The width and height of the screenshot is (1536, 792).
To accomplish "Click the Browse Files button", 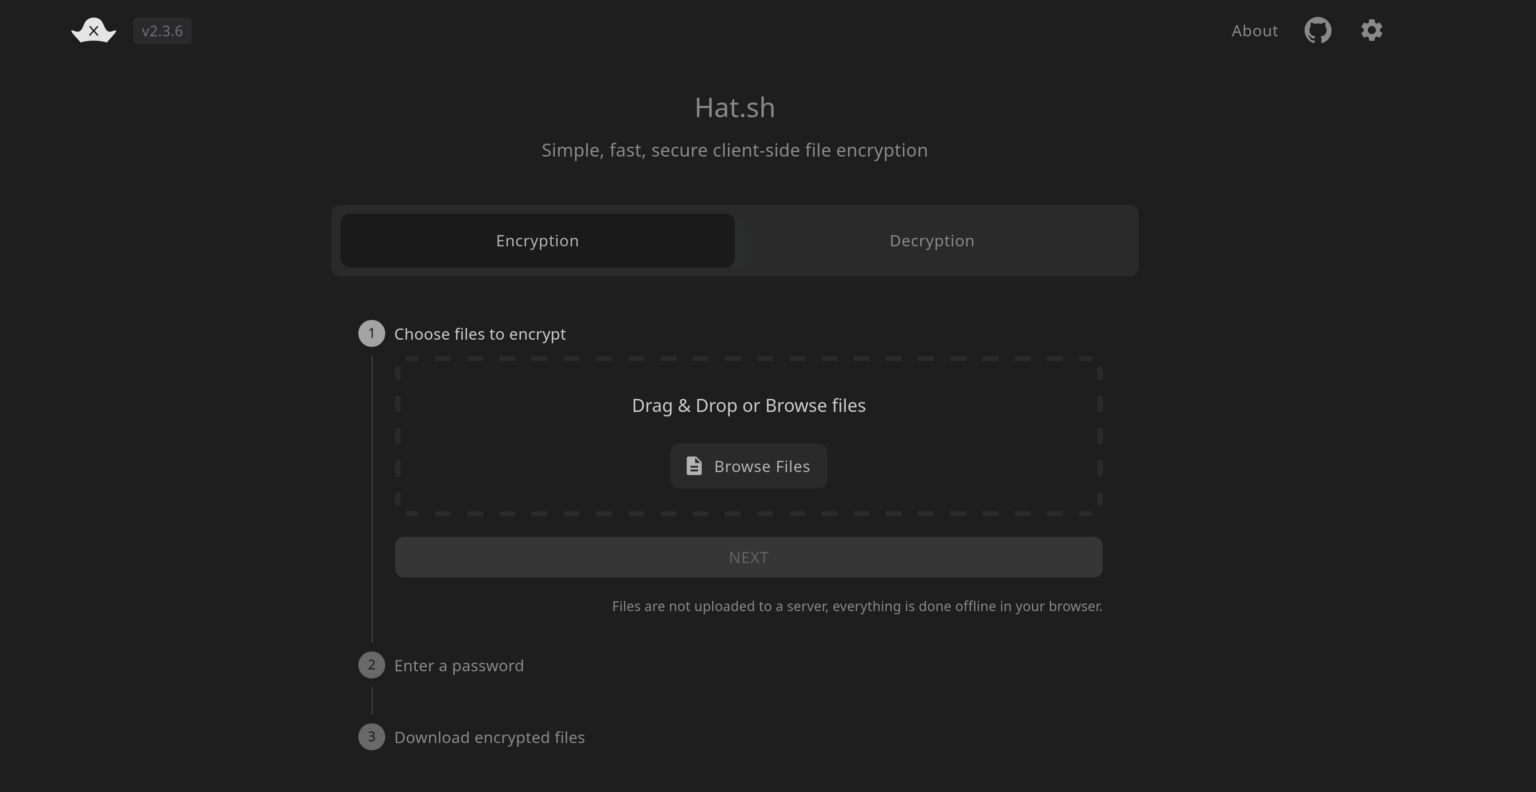I will (x=748, y=466).
